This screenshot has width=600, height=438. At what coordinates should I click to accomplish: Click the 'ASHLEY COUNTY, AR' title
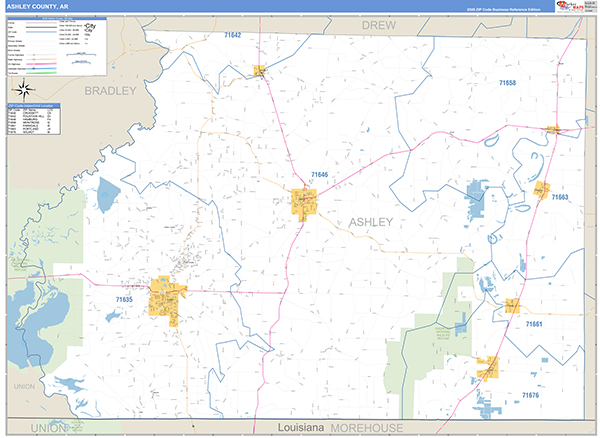pos(38,7)
